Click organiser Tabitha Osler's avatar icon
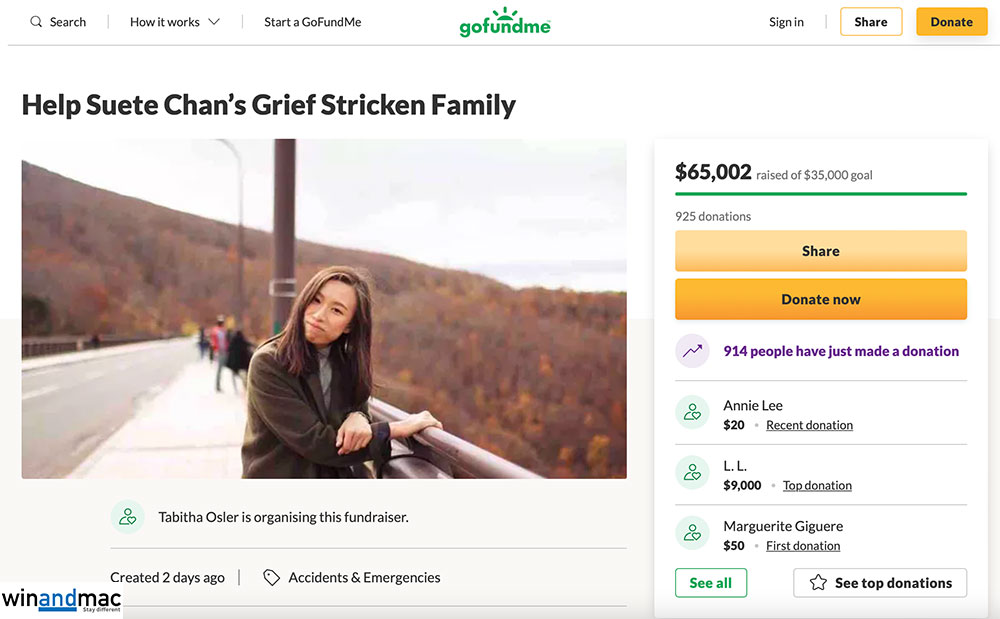This screenshot has width=1000, height=619. (x=127, y=517)
